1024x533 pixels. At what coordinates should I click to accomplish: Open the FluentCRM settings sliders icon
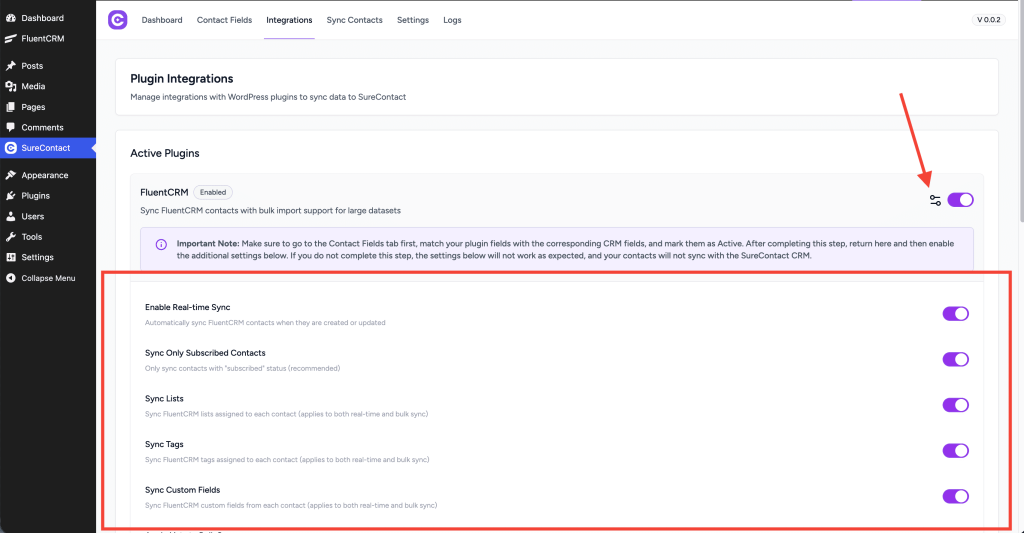[935, 200]
